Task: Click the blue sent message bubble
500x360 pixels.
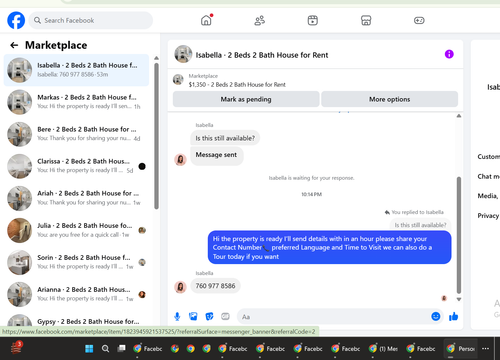Action: (330, 248)
